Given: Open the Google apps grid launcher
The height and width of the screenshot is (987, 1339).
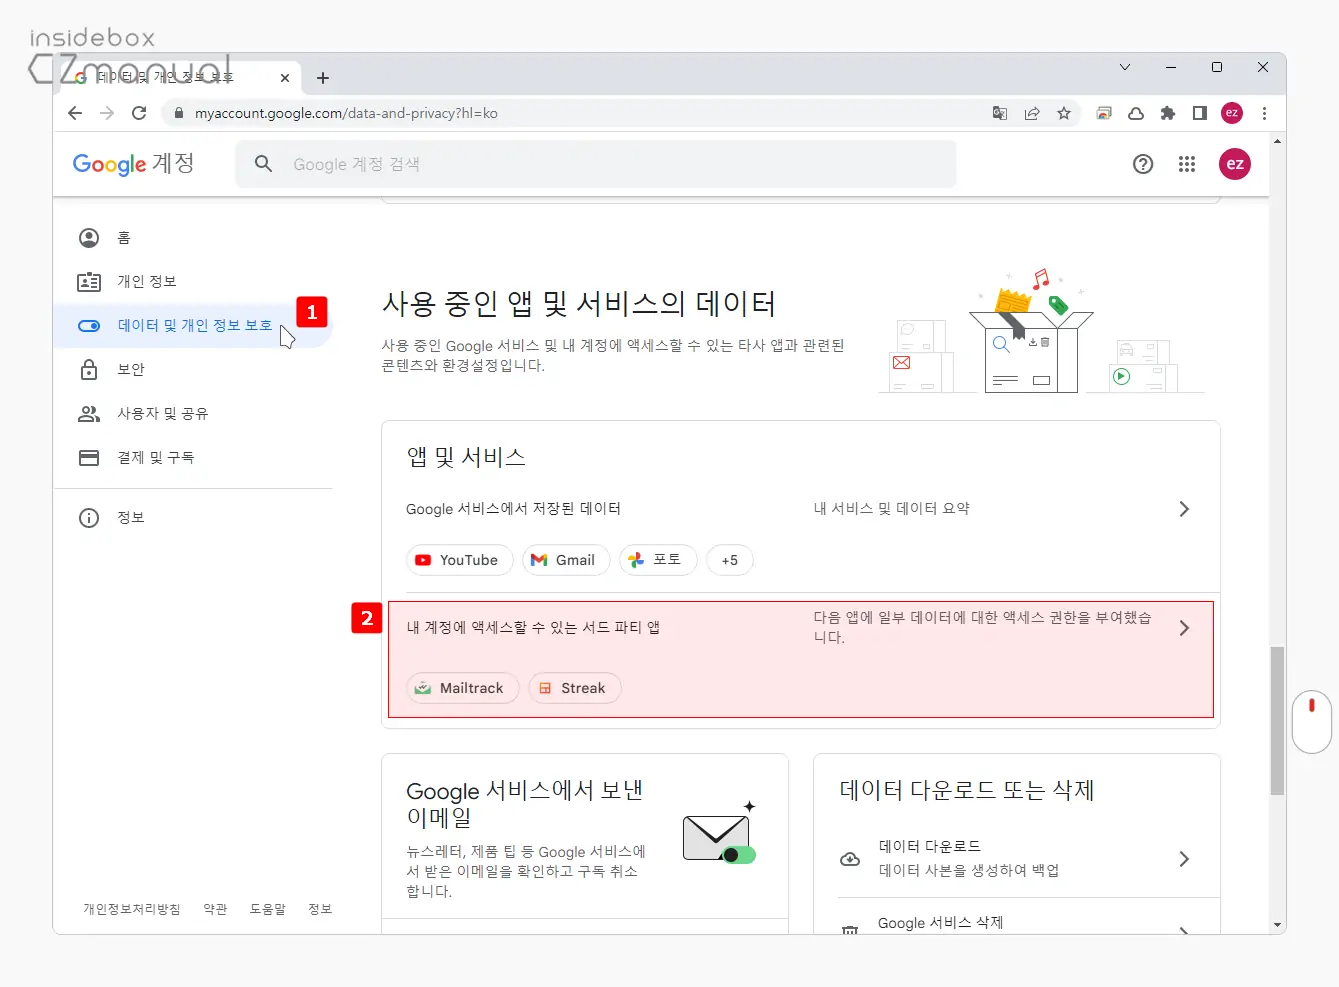Looking at the screenshot, I should (1187, 164).
